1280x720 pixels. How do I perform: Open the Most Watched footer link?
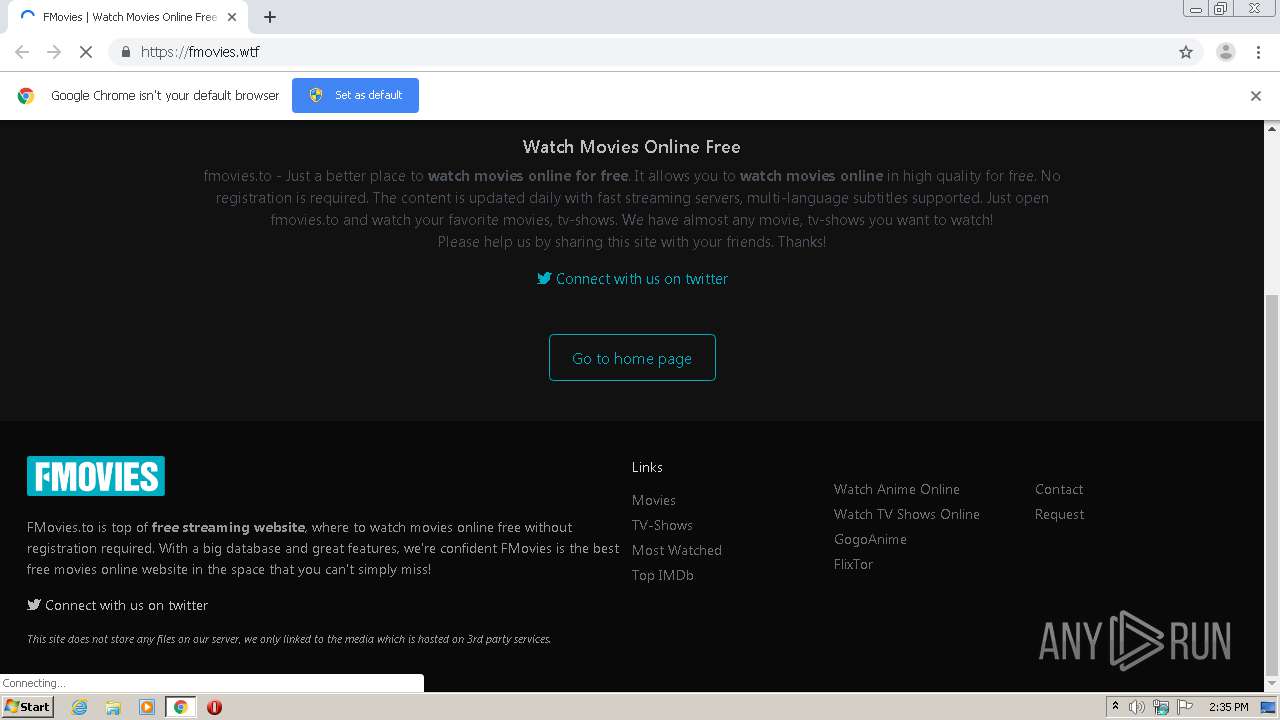click(x=677, y=550)
